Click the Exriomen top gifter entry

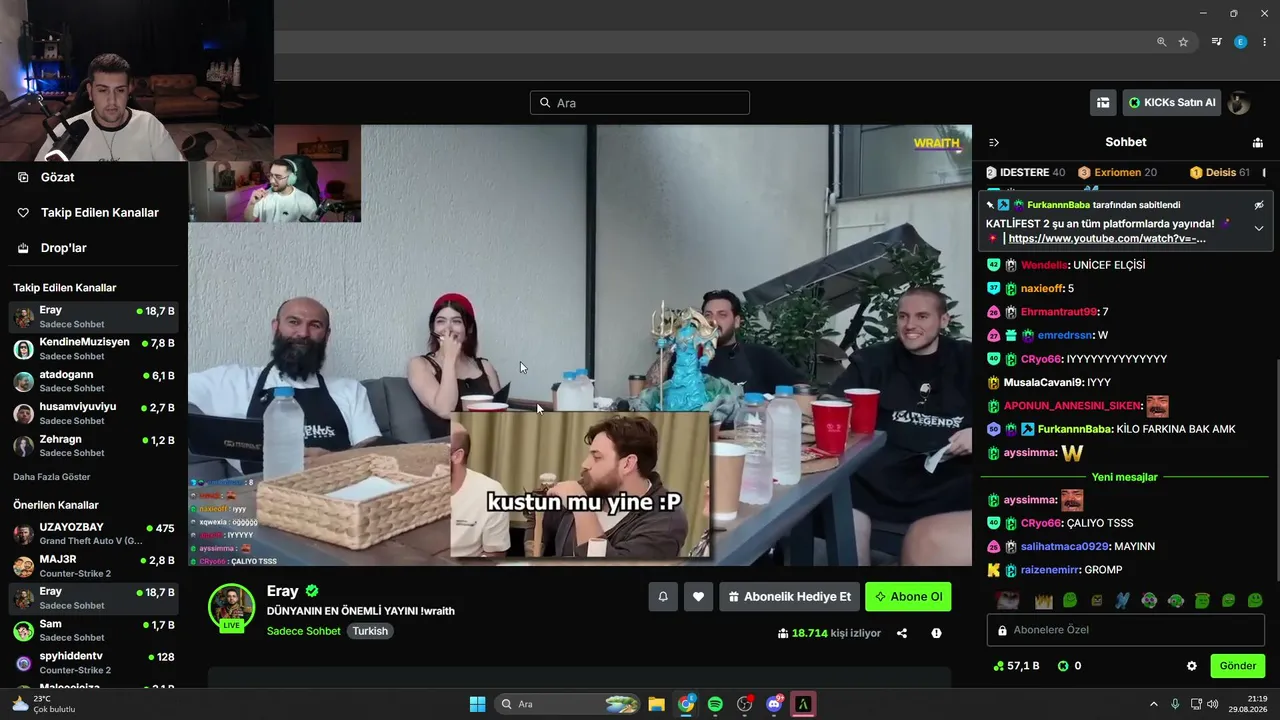point(1117,173)
